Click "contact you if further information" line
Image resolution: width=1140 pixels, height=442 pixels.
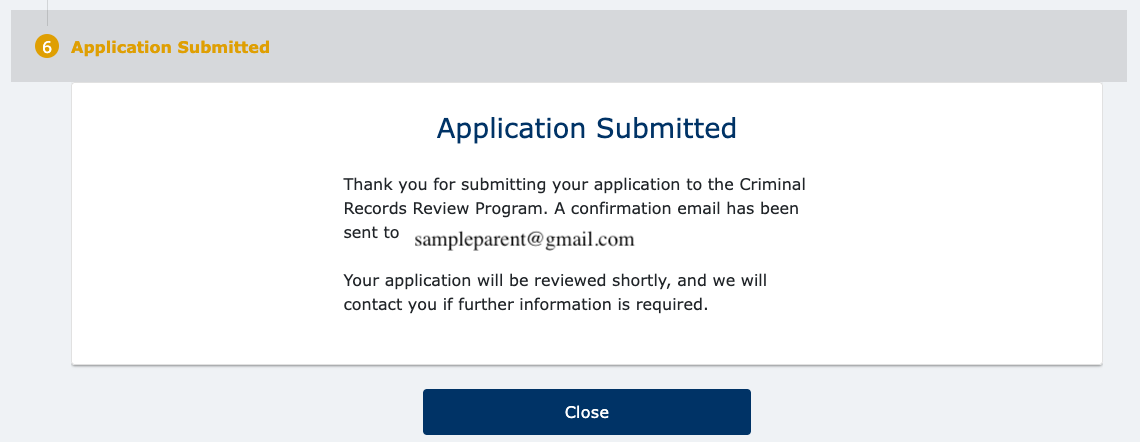(x=480, y=305)
